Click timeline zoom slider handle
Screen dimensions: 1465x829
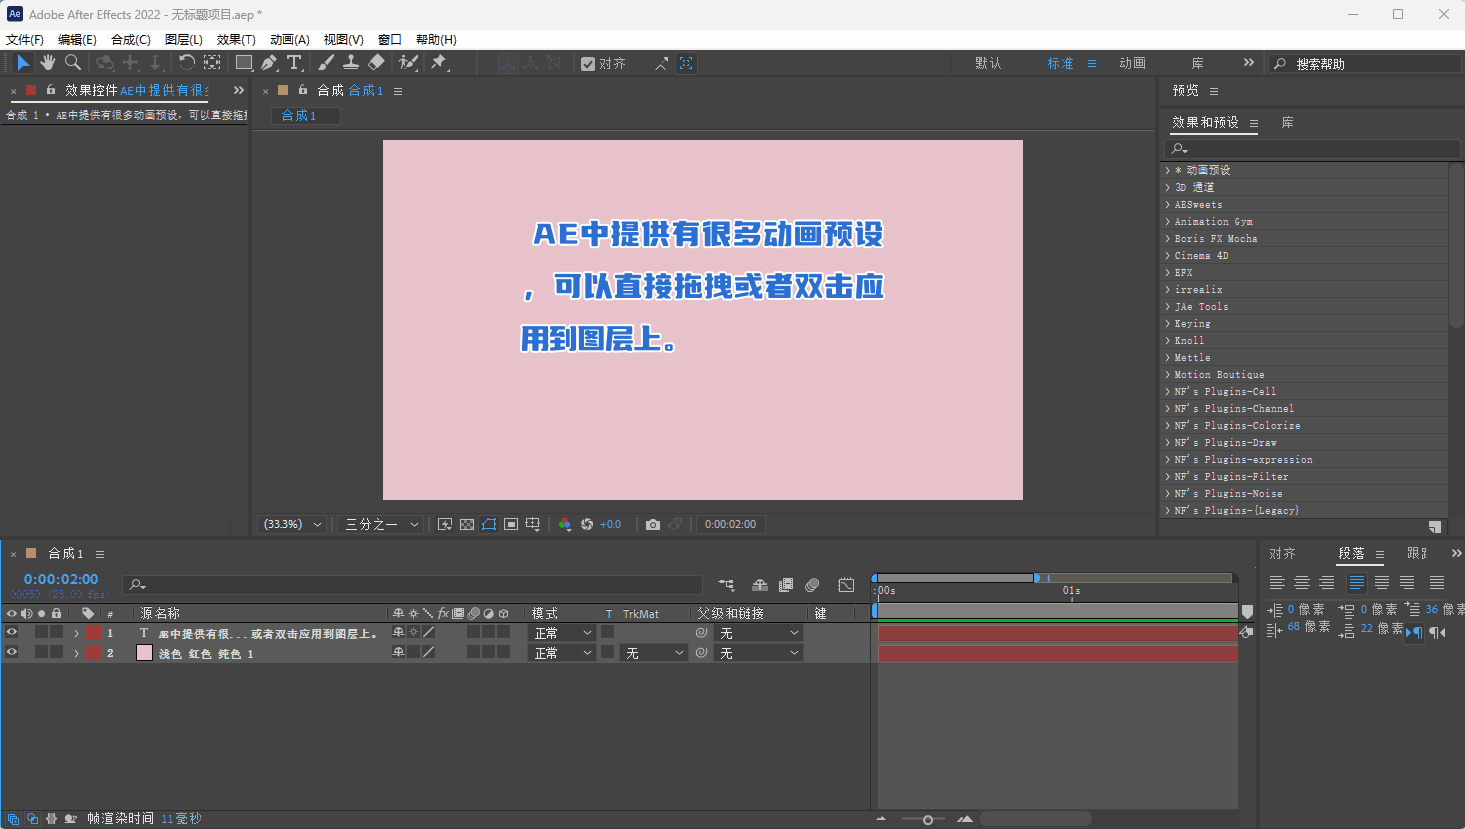point(928,820)
